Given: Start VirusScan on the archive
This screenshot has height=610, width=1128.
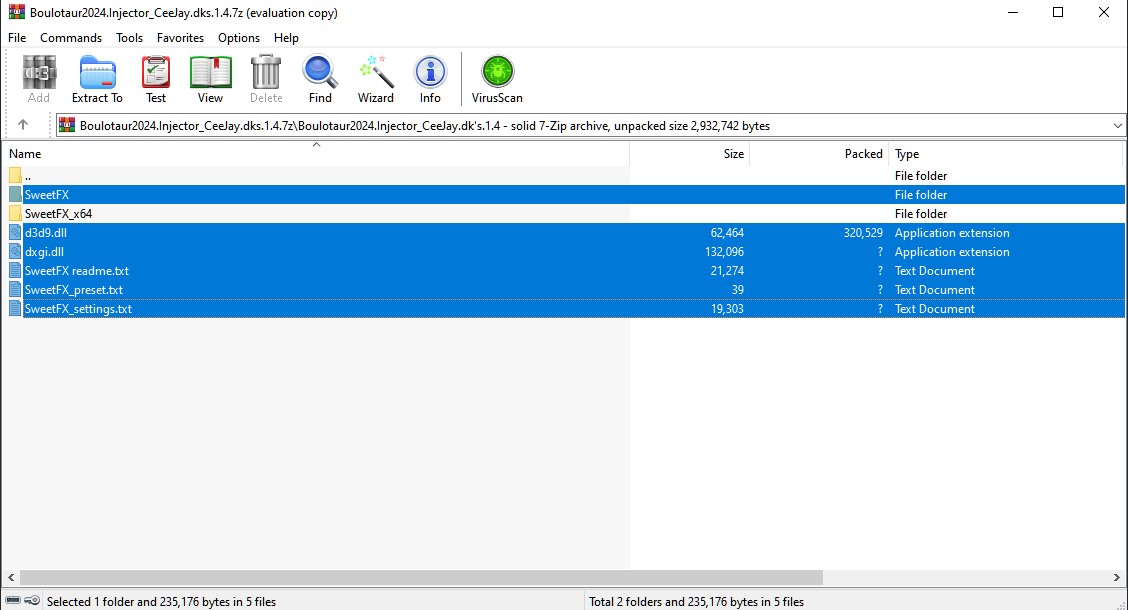Looking at the screenshot, I should coord(497,72).
